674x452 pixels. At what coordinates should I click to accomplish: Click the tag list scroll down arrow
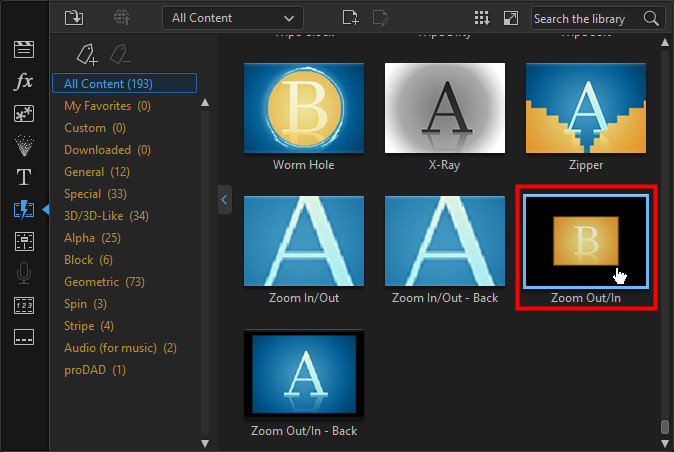[x=205, y=443]
